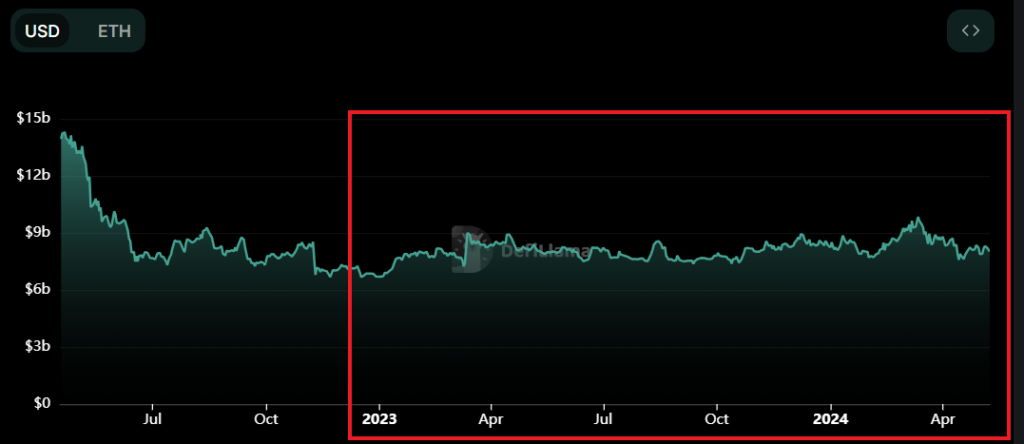
Task: Click the chart's highest peak near $15b
Action: [x=64, y=133]
